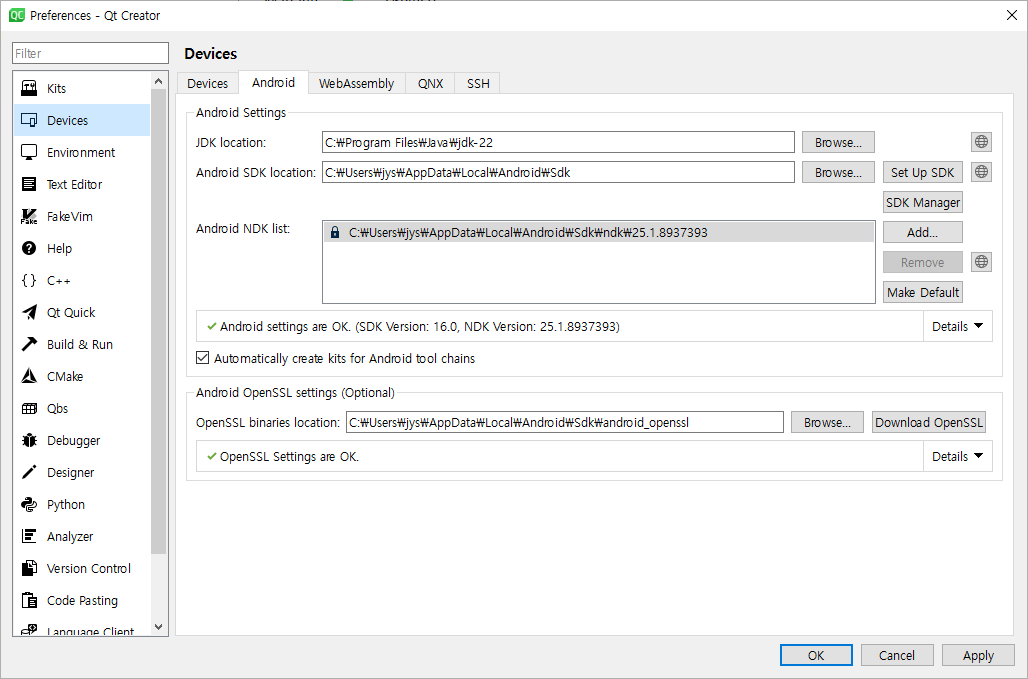Open the Analyzer icon

[x=29, y=536]
